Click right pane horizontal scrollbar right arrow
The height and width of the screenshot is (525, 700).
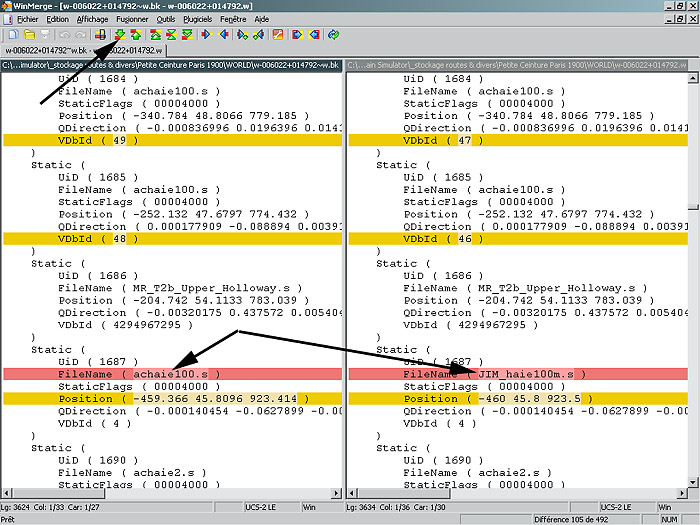tap(682, 493)
